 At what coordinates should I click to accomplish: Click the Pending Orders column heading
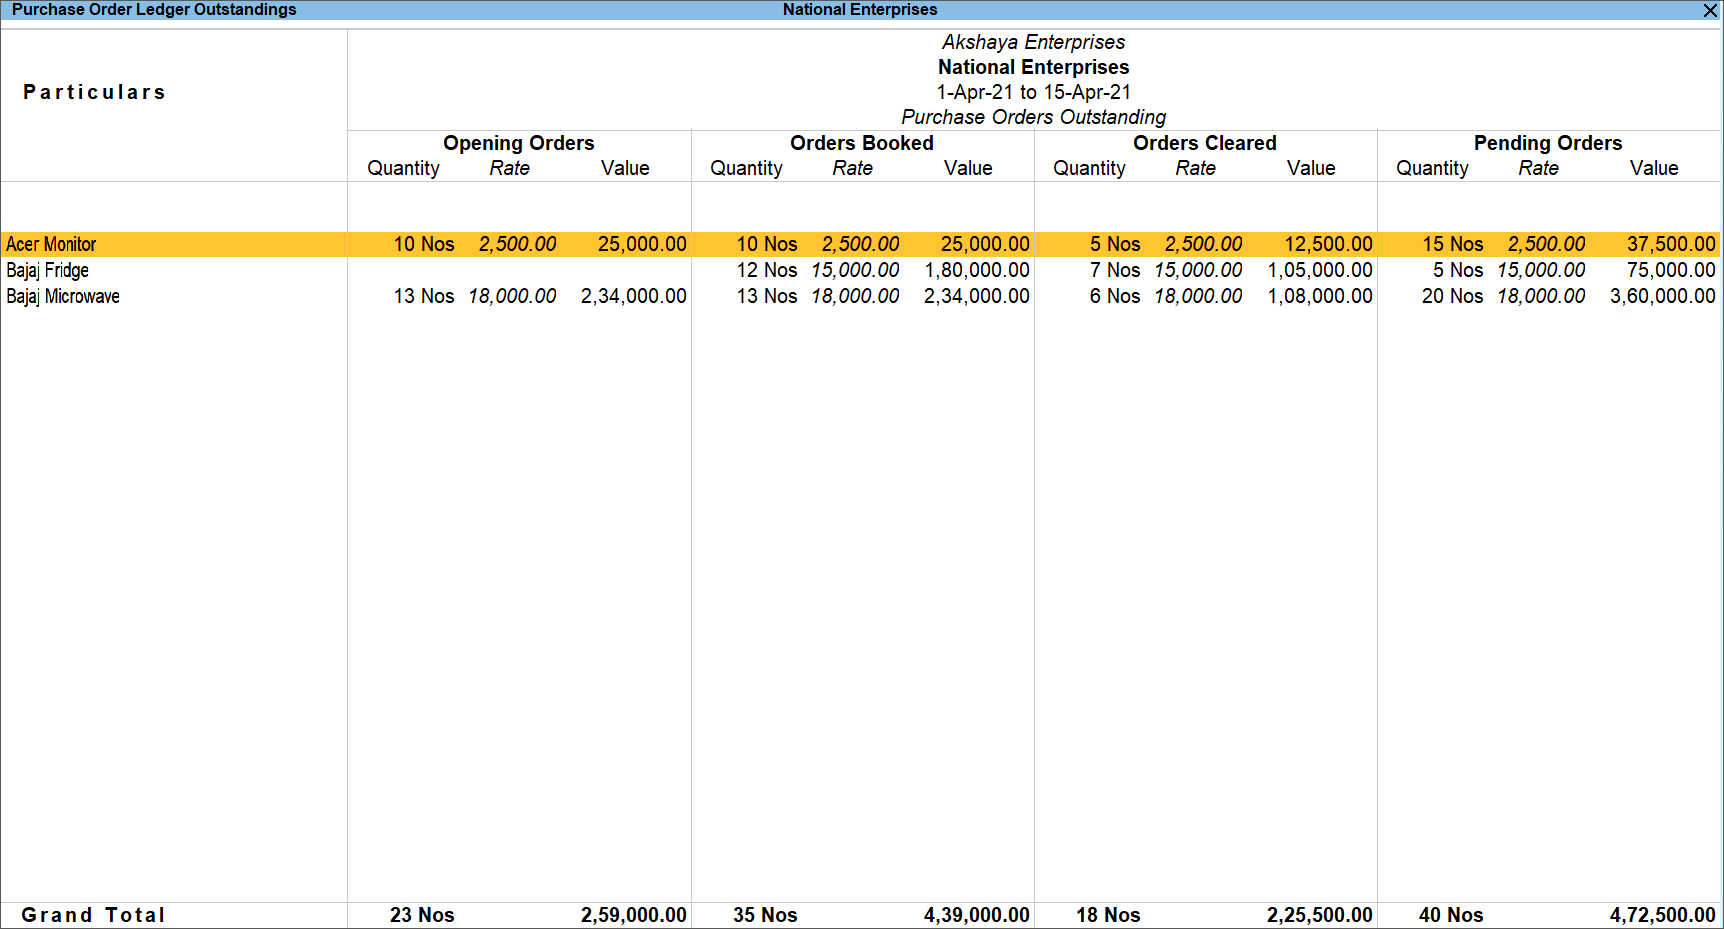pos(1547,143)
